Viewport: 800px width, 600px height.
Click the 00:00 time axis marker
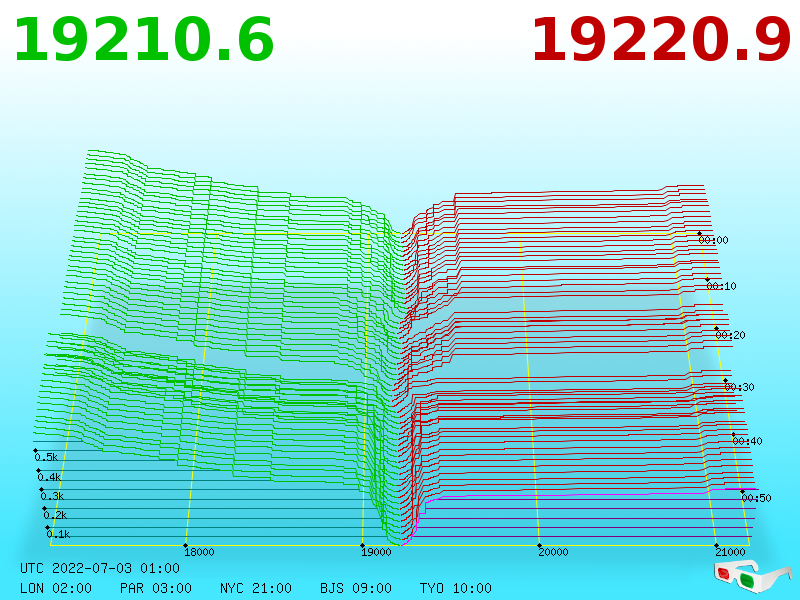click(x=713, y=240)
